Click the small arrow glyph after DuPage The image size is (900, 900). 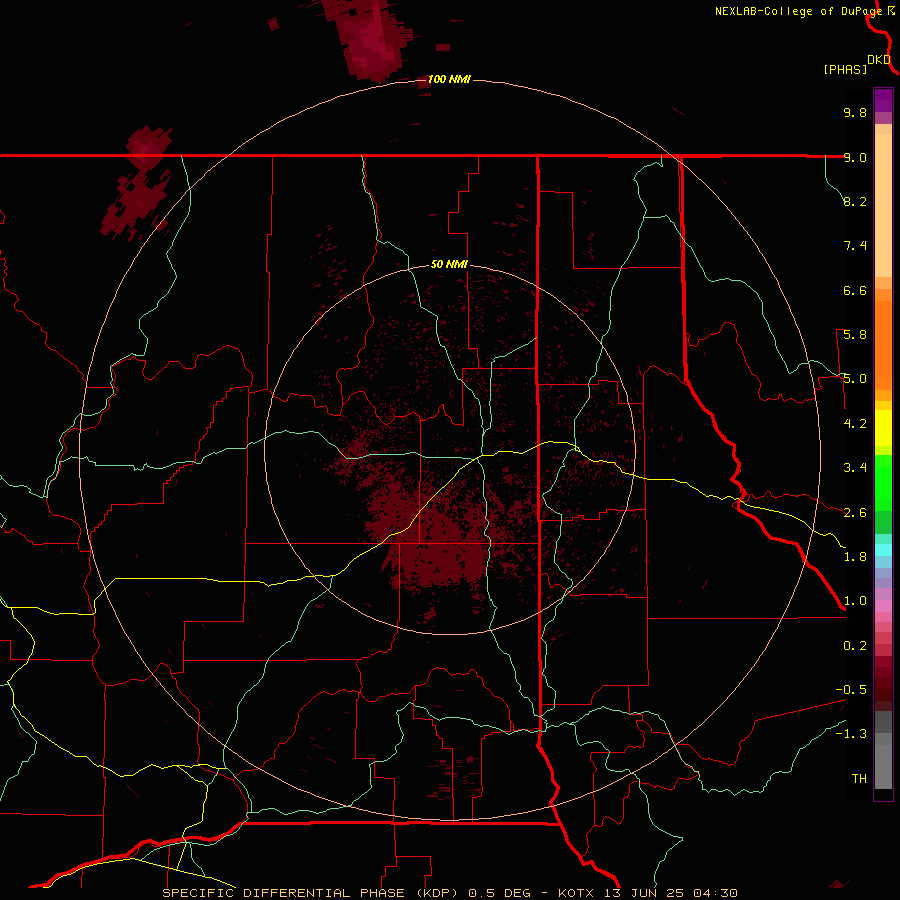pos(891,10)
